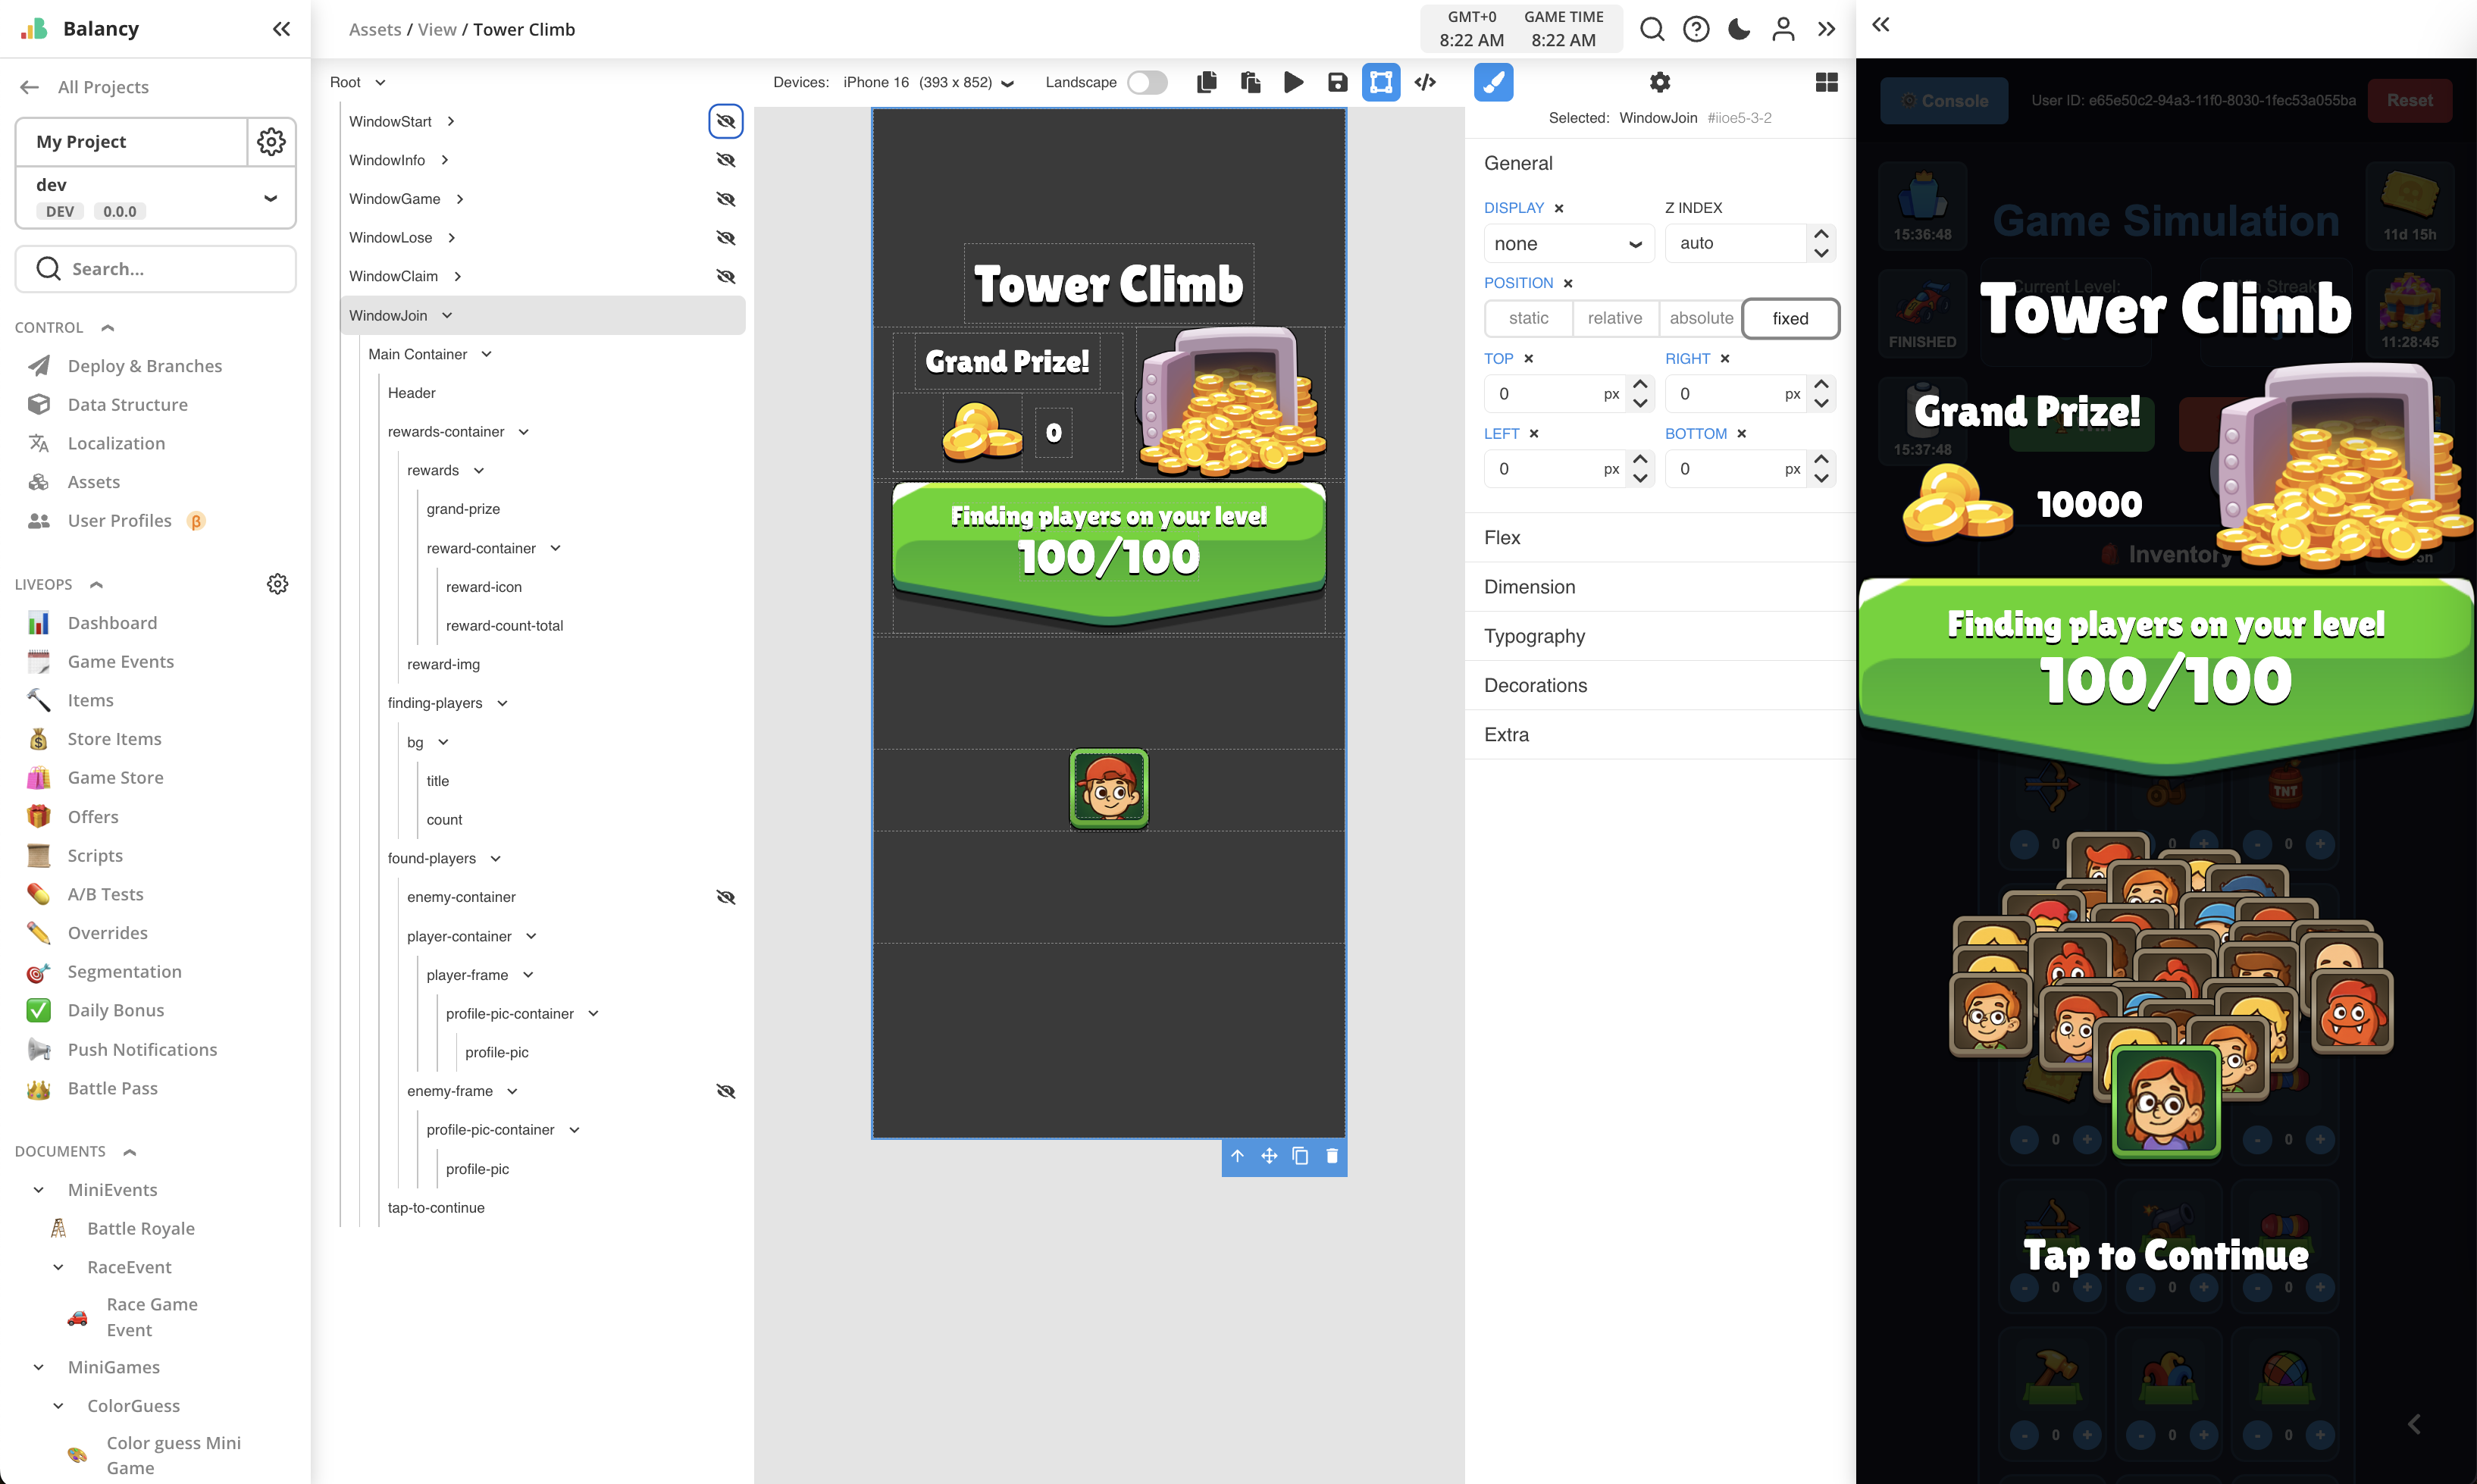Set position to relative
Image resolution: width=2477 pixels, height=1484 pixels.
pos(1615,318)
